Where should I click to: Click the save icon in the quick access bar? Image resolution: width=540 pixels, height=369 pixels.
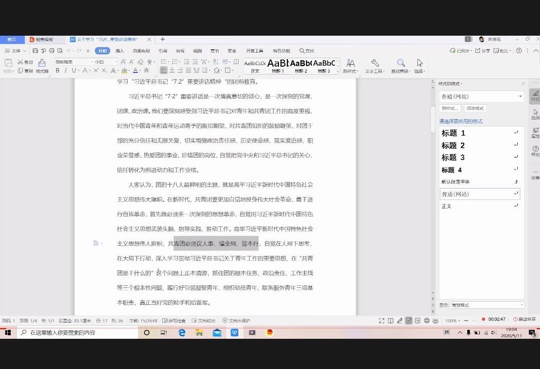pos(35,51)
